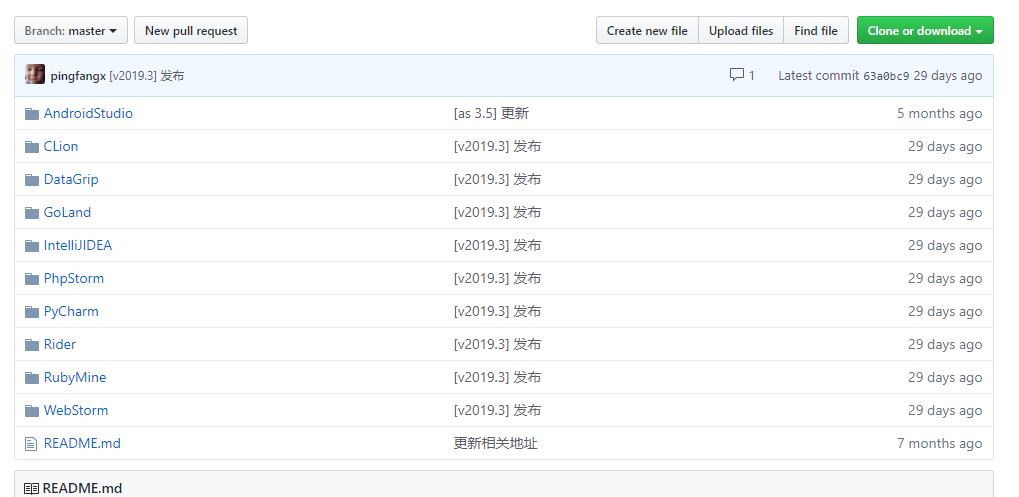
Task: Click the WebStorm folder icon
Action: tap(32, 411)
